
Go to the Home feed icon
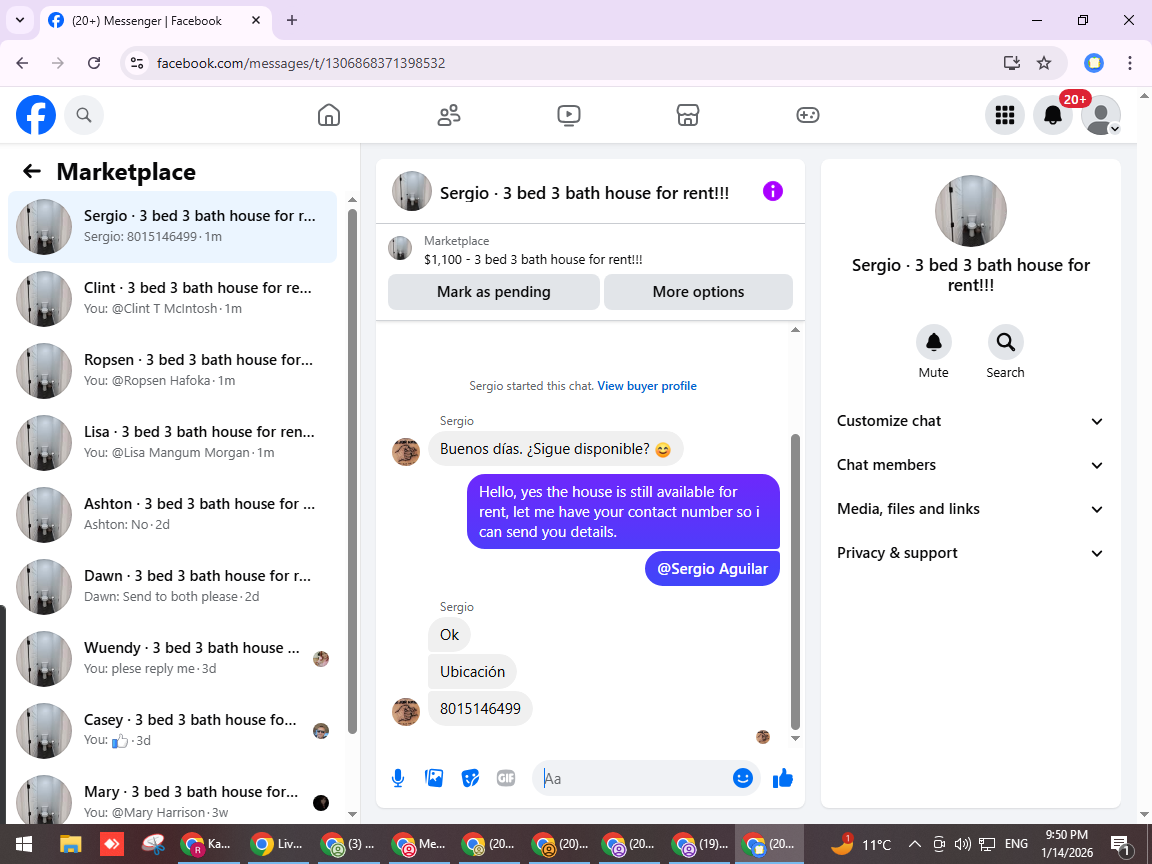pyautogui.click(x=328, y=115)
